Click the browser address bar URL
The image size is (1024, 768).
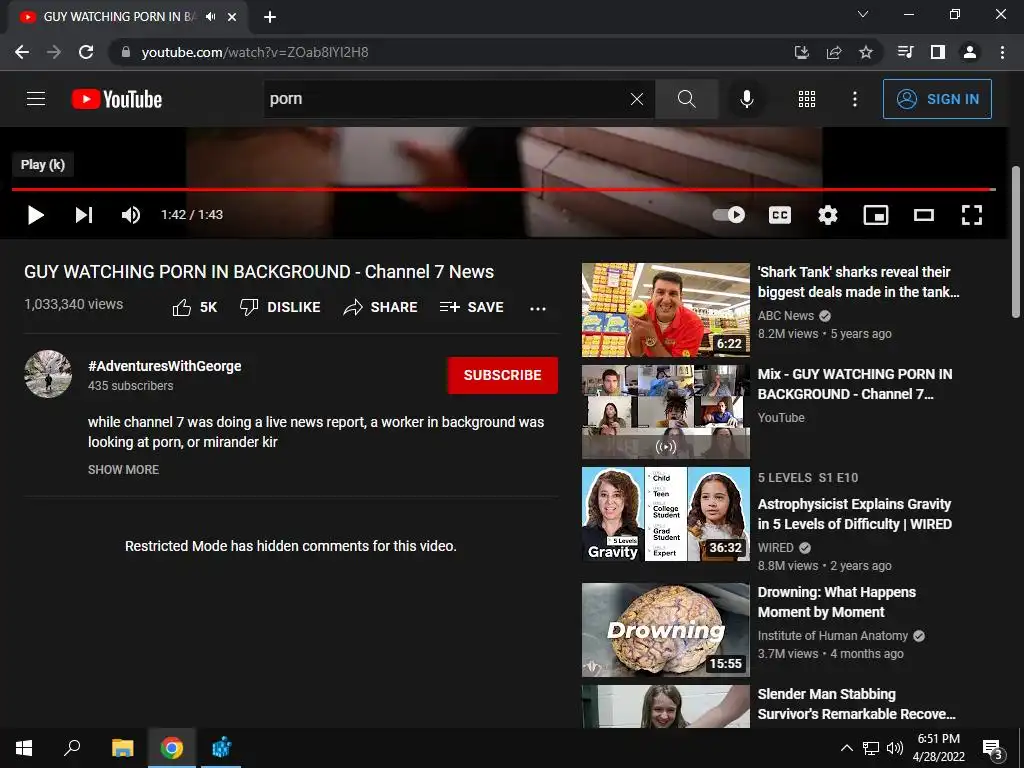point(255,52)
